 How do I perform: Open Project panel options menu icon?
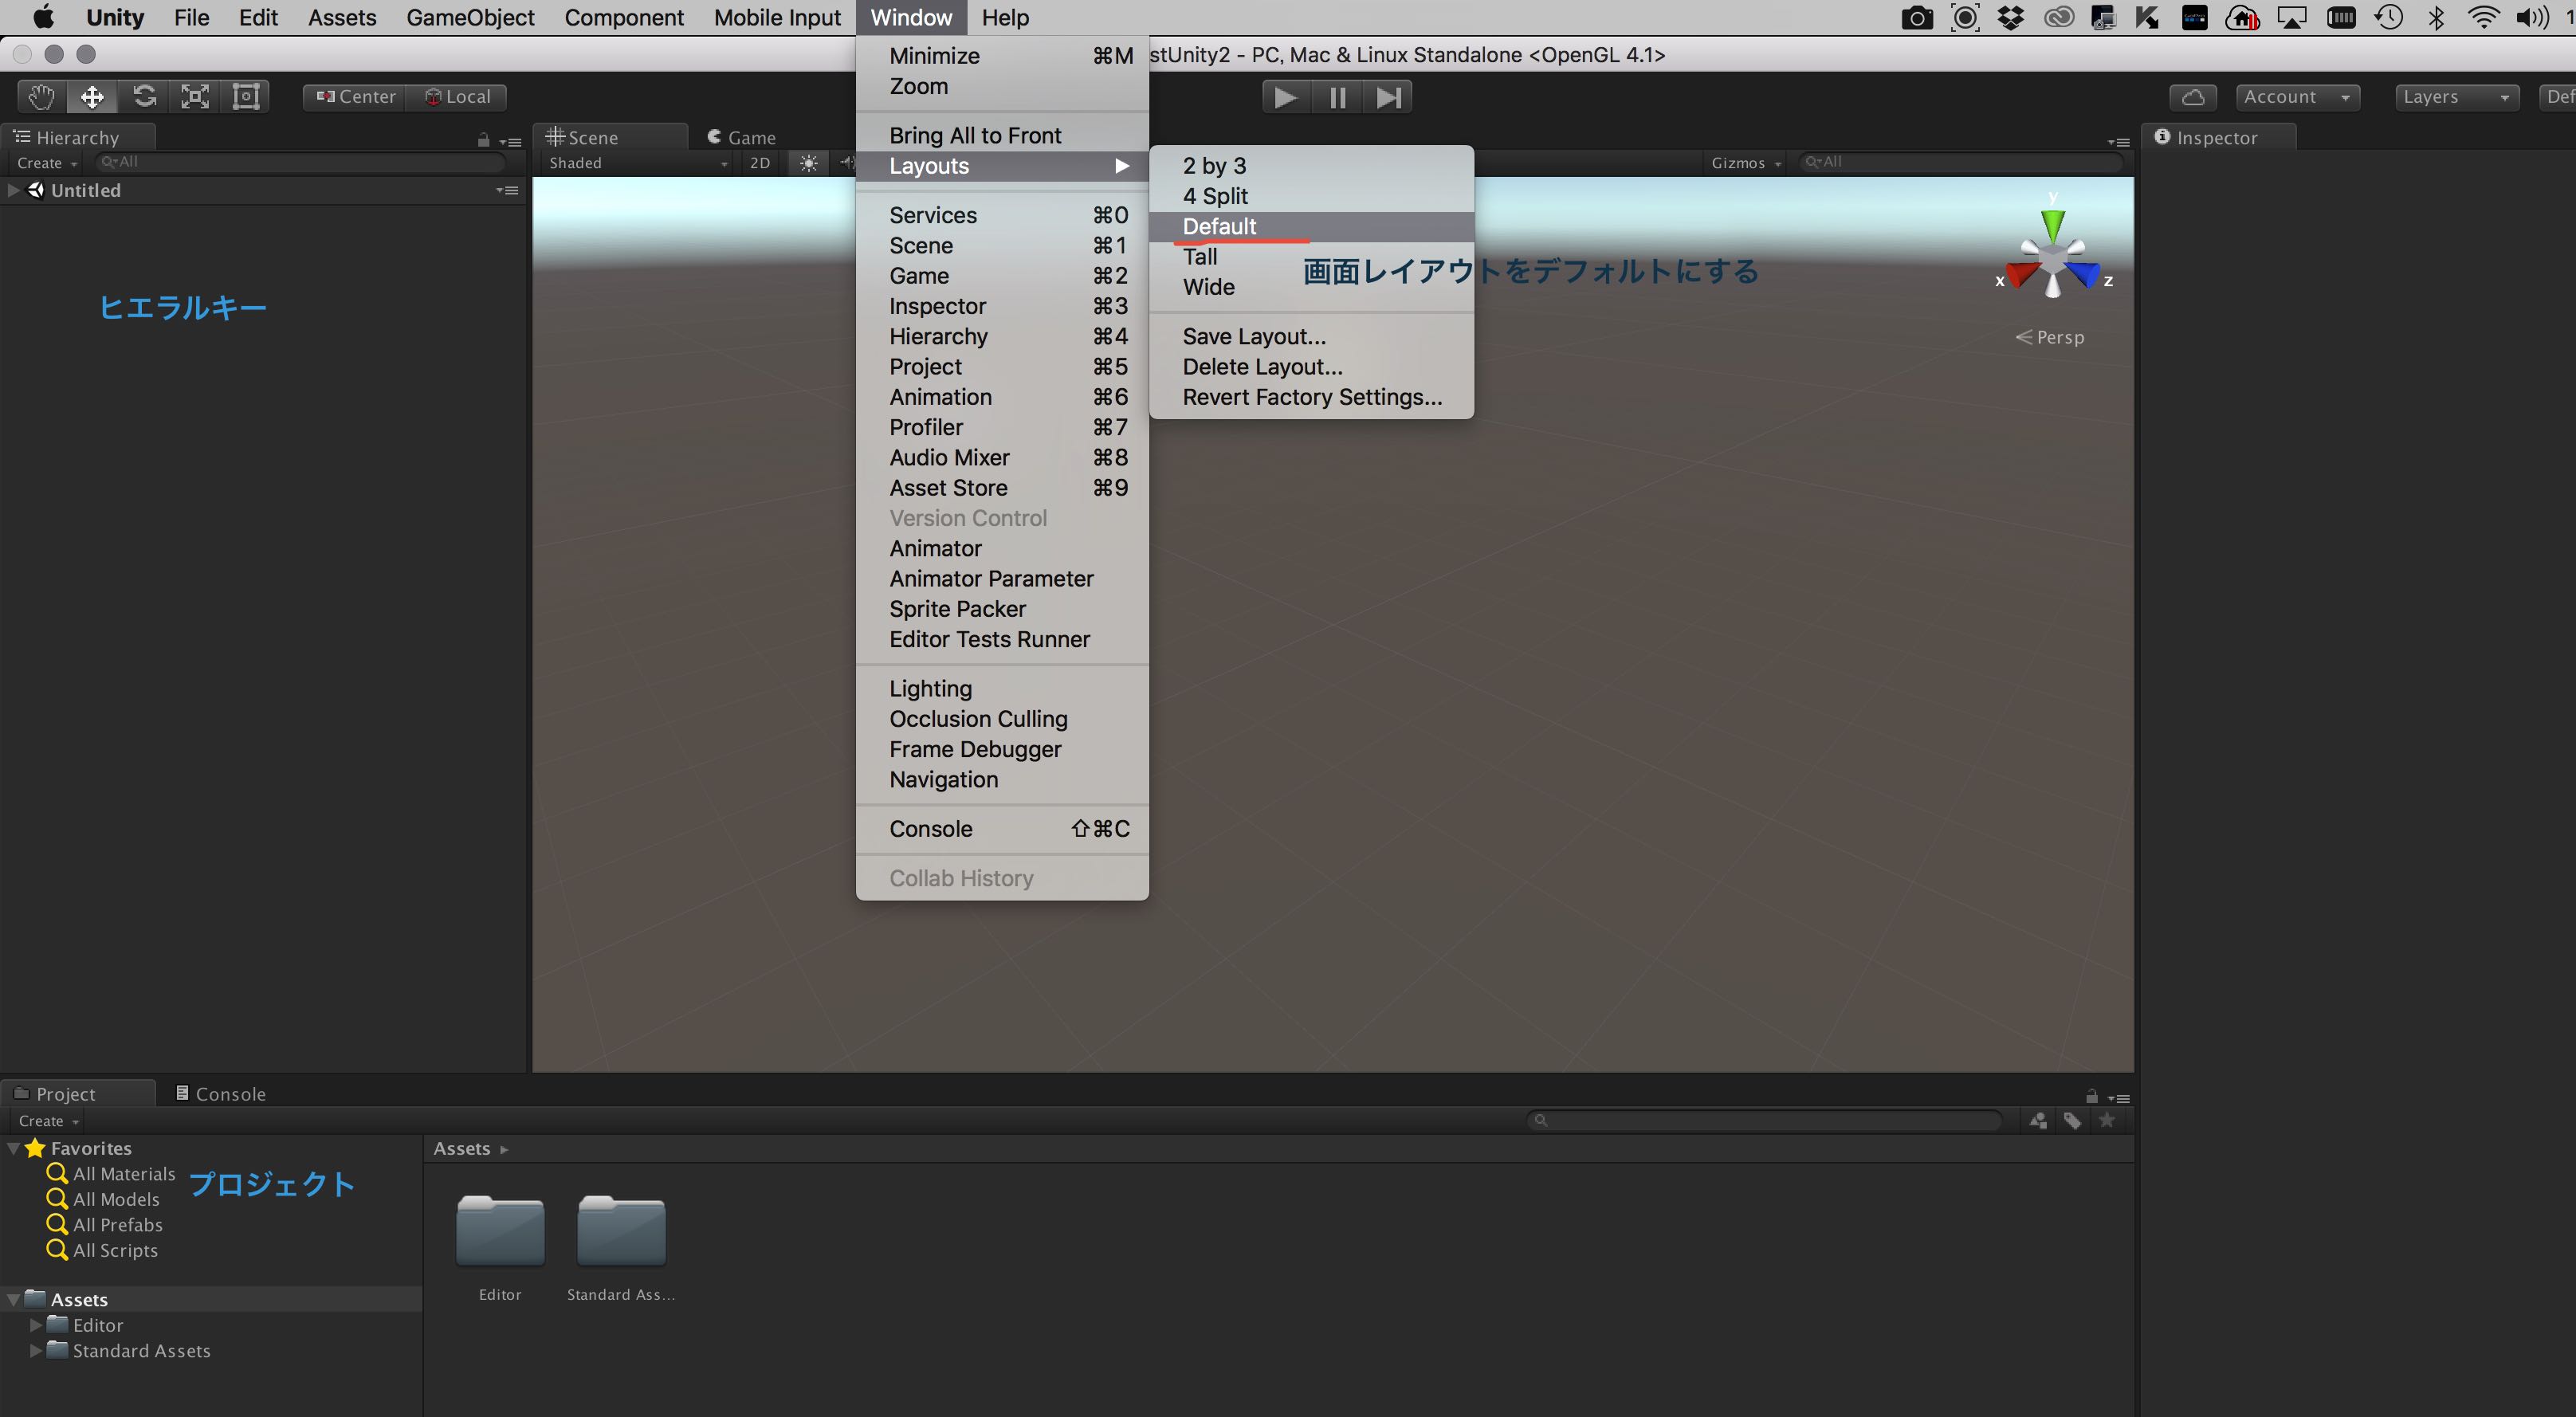click(x=2118, y=1098)
